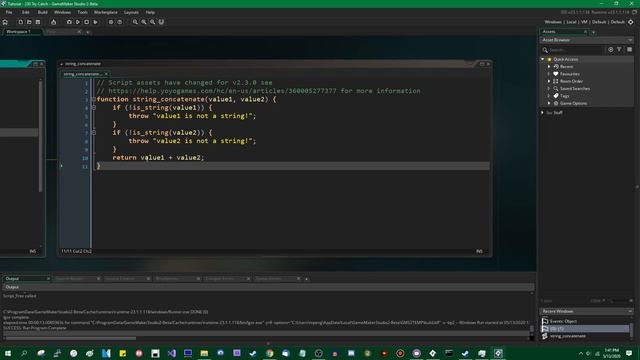This screenshot has width=640, height=360.
Task: Open the Build menu
Action: [x=42, y=12]
